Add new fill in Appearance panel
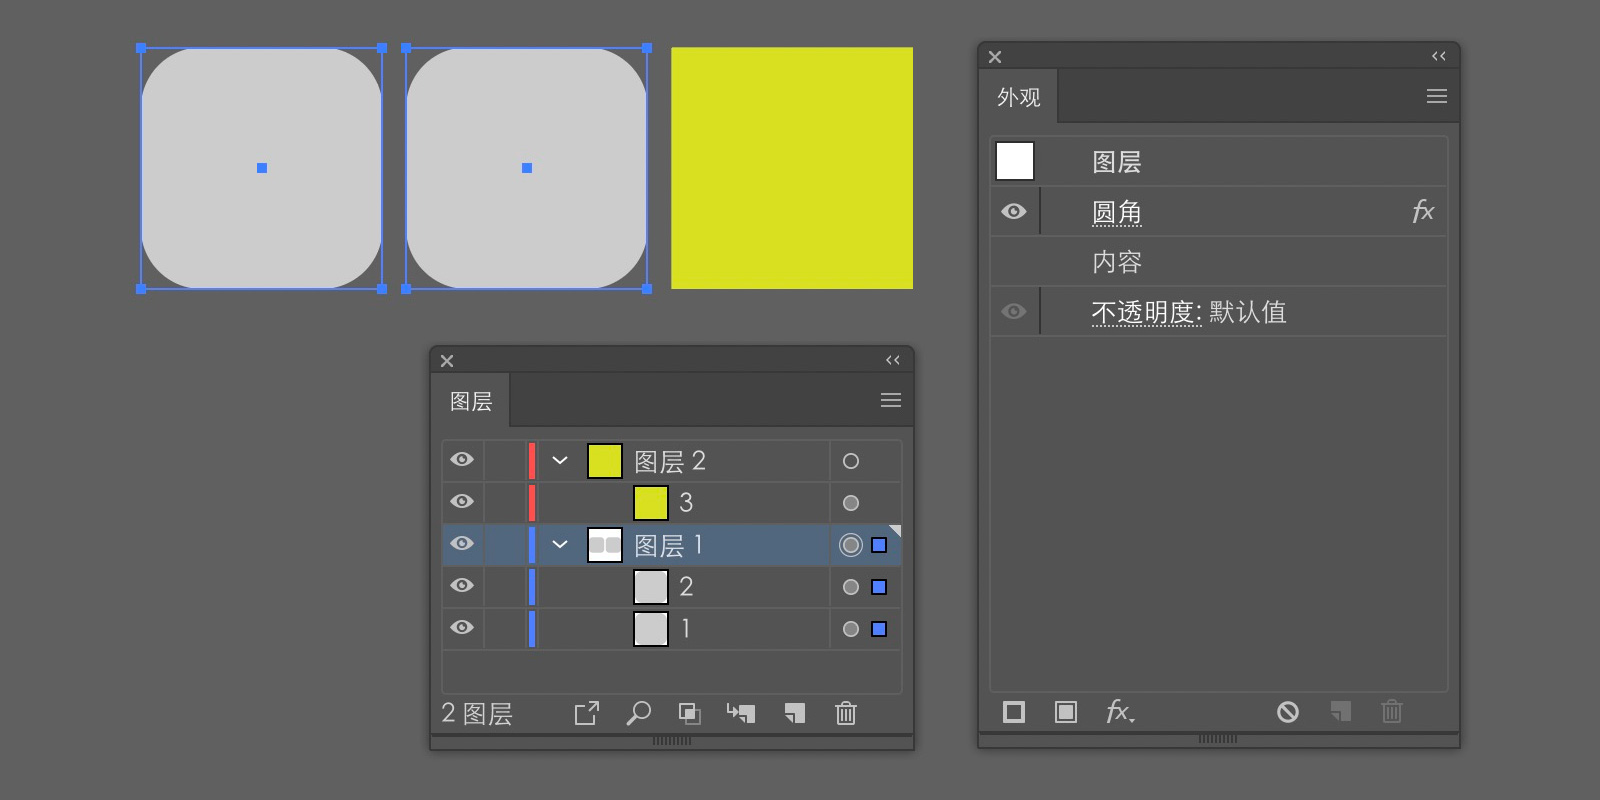 tap(1066, 712)
